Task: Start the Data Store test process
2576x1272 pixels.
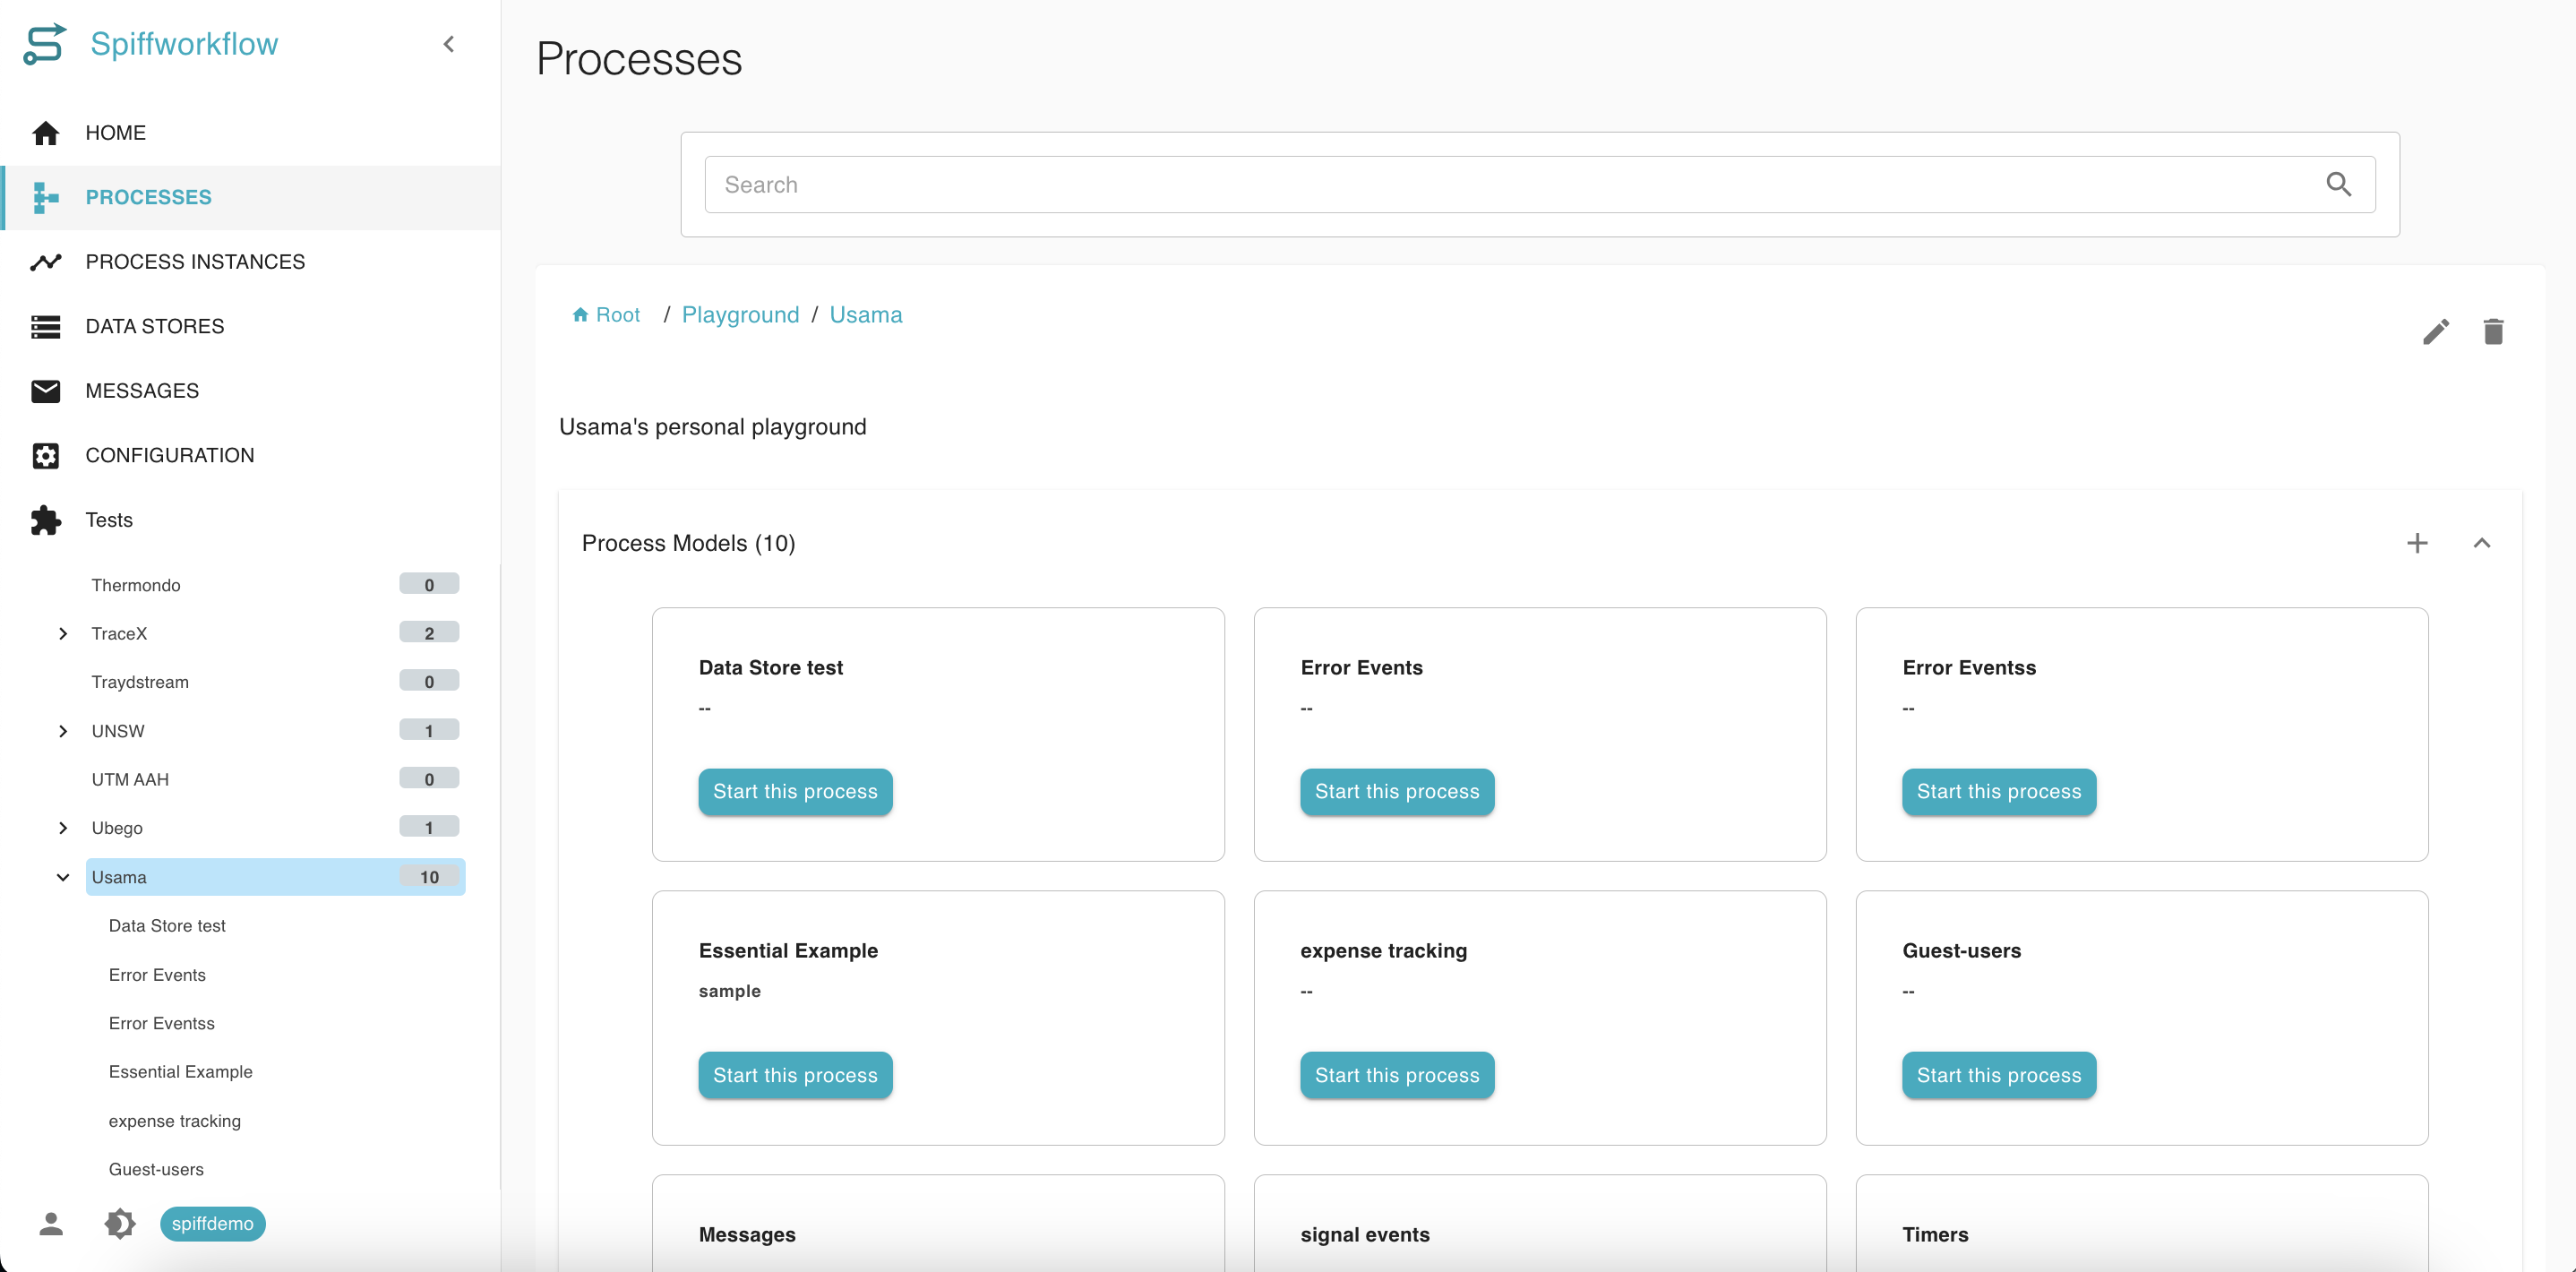Action: coord(795,792)
